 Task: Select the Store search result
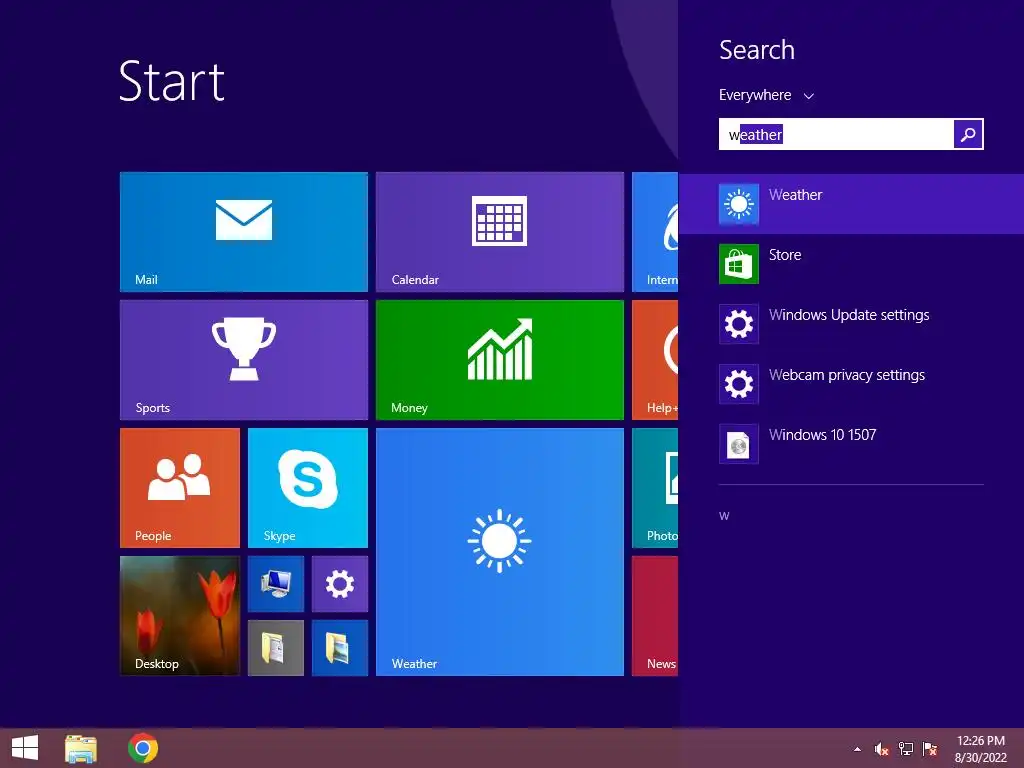pos(851,264)
